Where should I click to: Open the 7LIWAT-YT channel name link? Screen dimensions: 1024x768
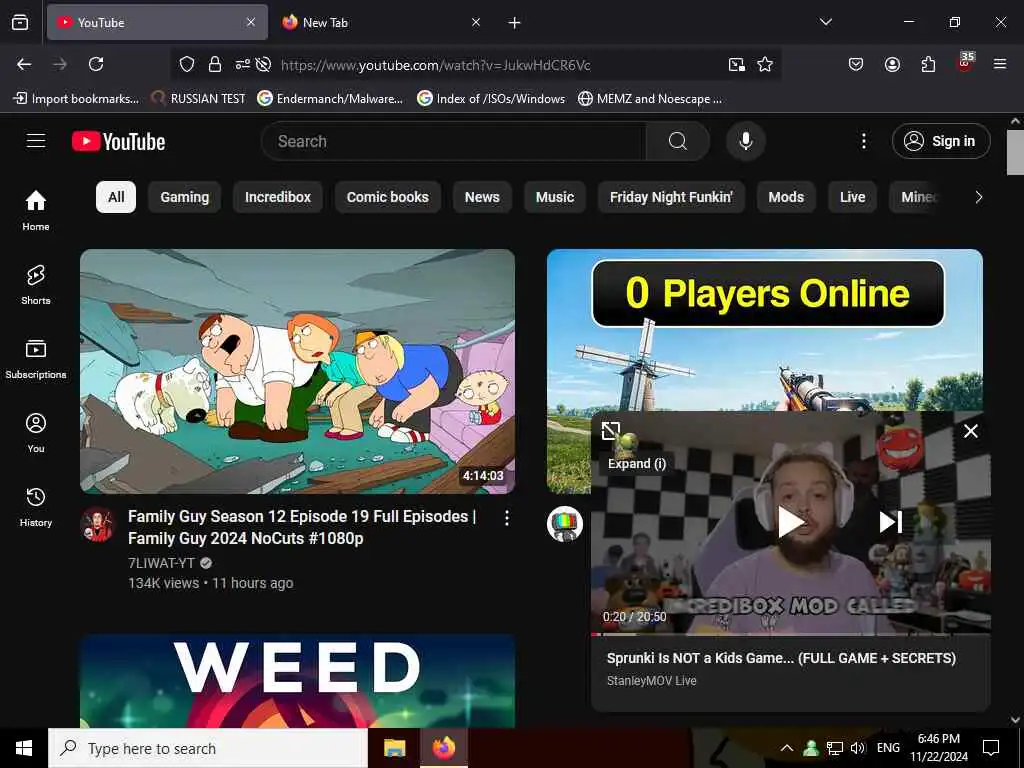[161, 563]
